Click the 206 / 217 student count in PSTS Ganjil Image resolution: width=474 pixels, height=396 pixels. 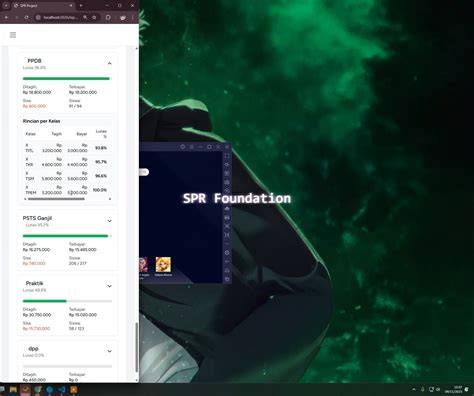[x=78, y=263]
